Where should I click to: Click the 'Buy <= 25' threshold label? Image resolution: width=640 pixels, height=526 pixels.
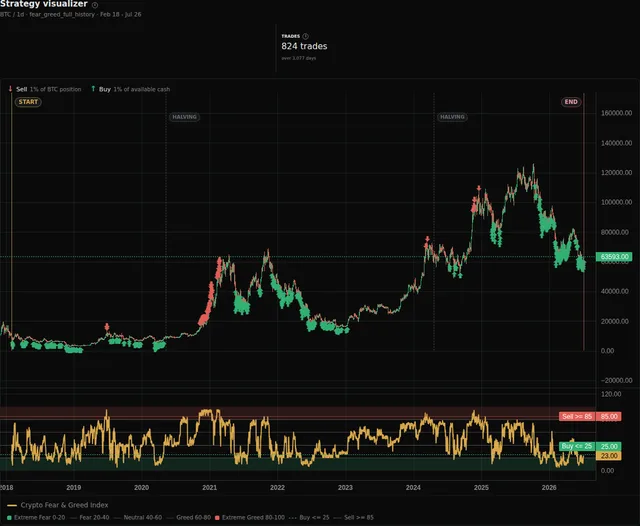[577, 446]
